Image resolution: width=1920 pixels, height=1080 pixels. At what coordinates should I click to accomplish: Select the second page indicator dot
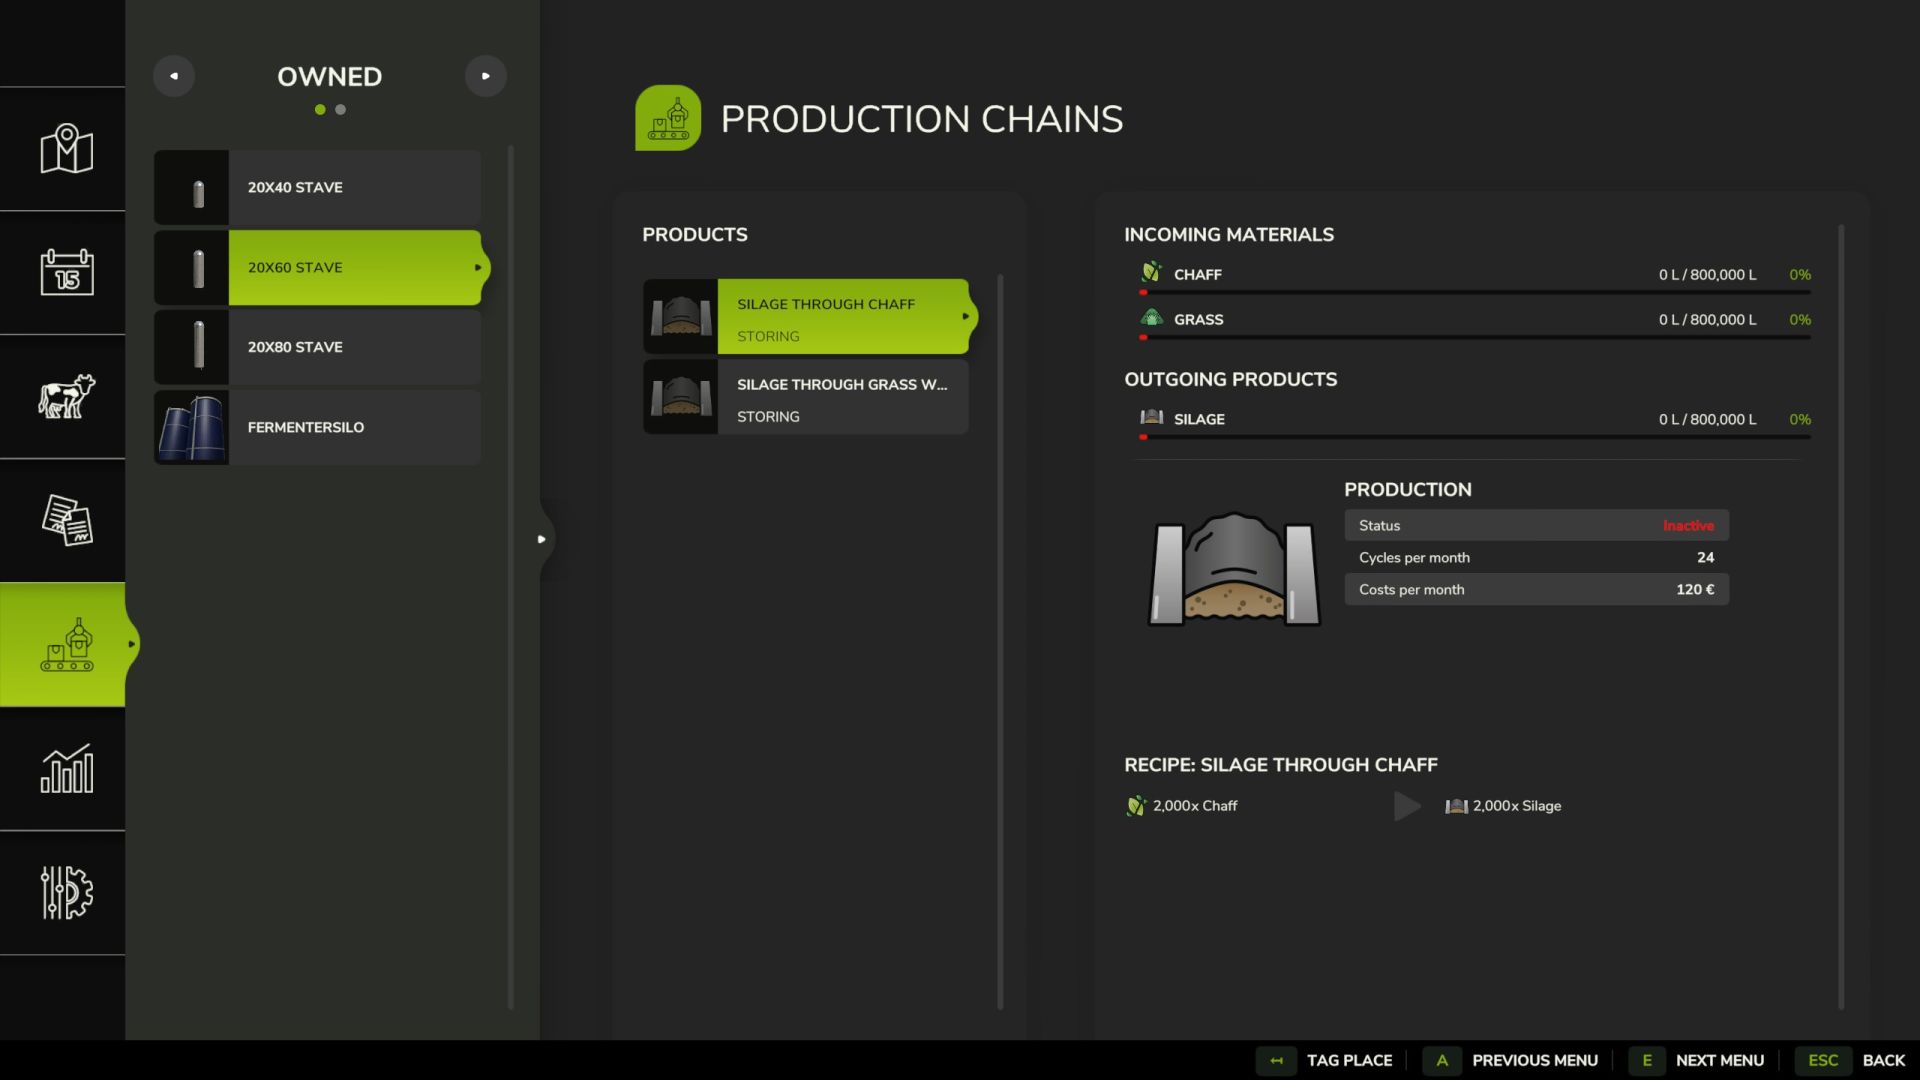tap(341, 110)
